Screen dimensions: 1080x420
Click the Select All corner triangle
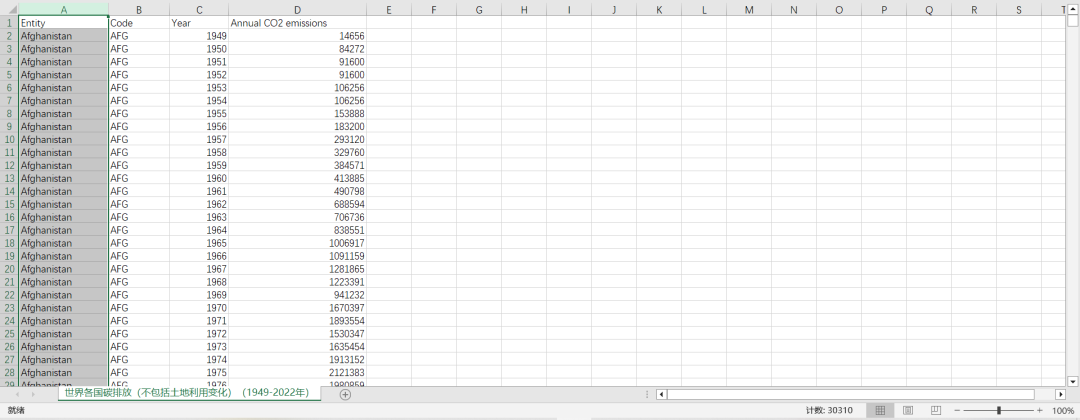tap(10, 10)
